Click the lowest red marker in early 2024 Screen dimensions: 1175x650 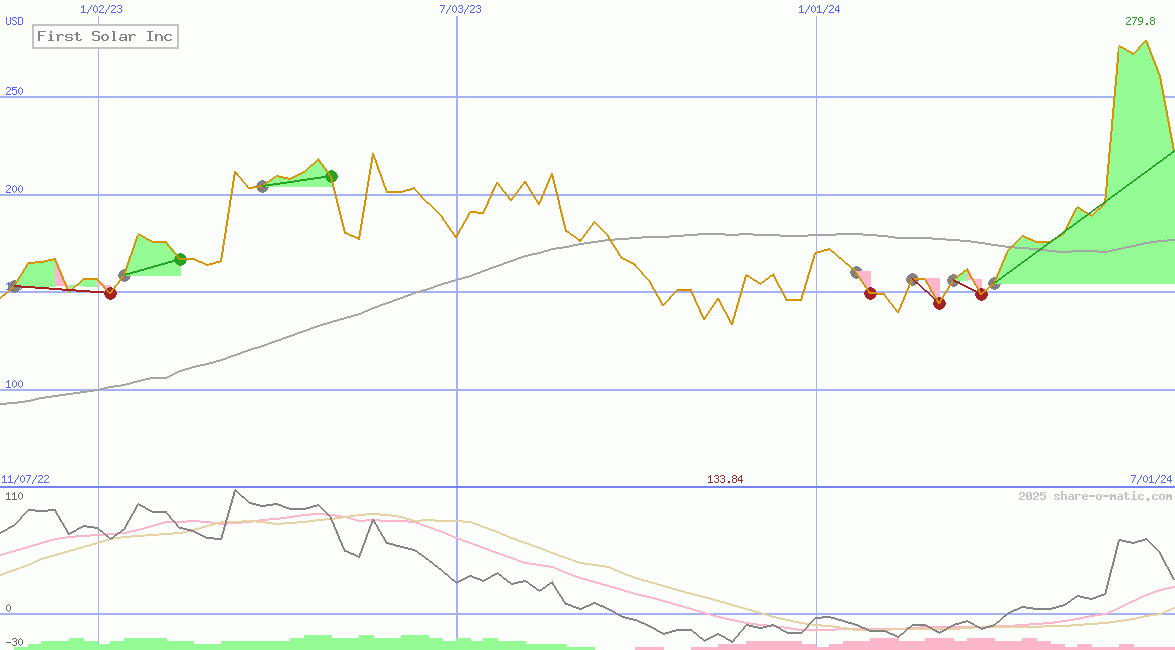pyautogui.click(x=939, y=303)
